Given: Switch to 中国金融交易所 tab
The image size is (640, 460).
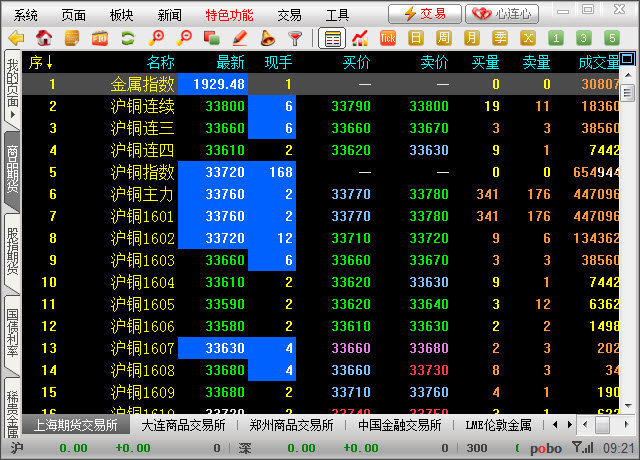Looking at the screenshot, I should tap(400, 425).
